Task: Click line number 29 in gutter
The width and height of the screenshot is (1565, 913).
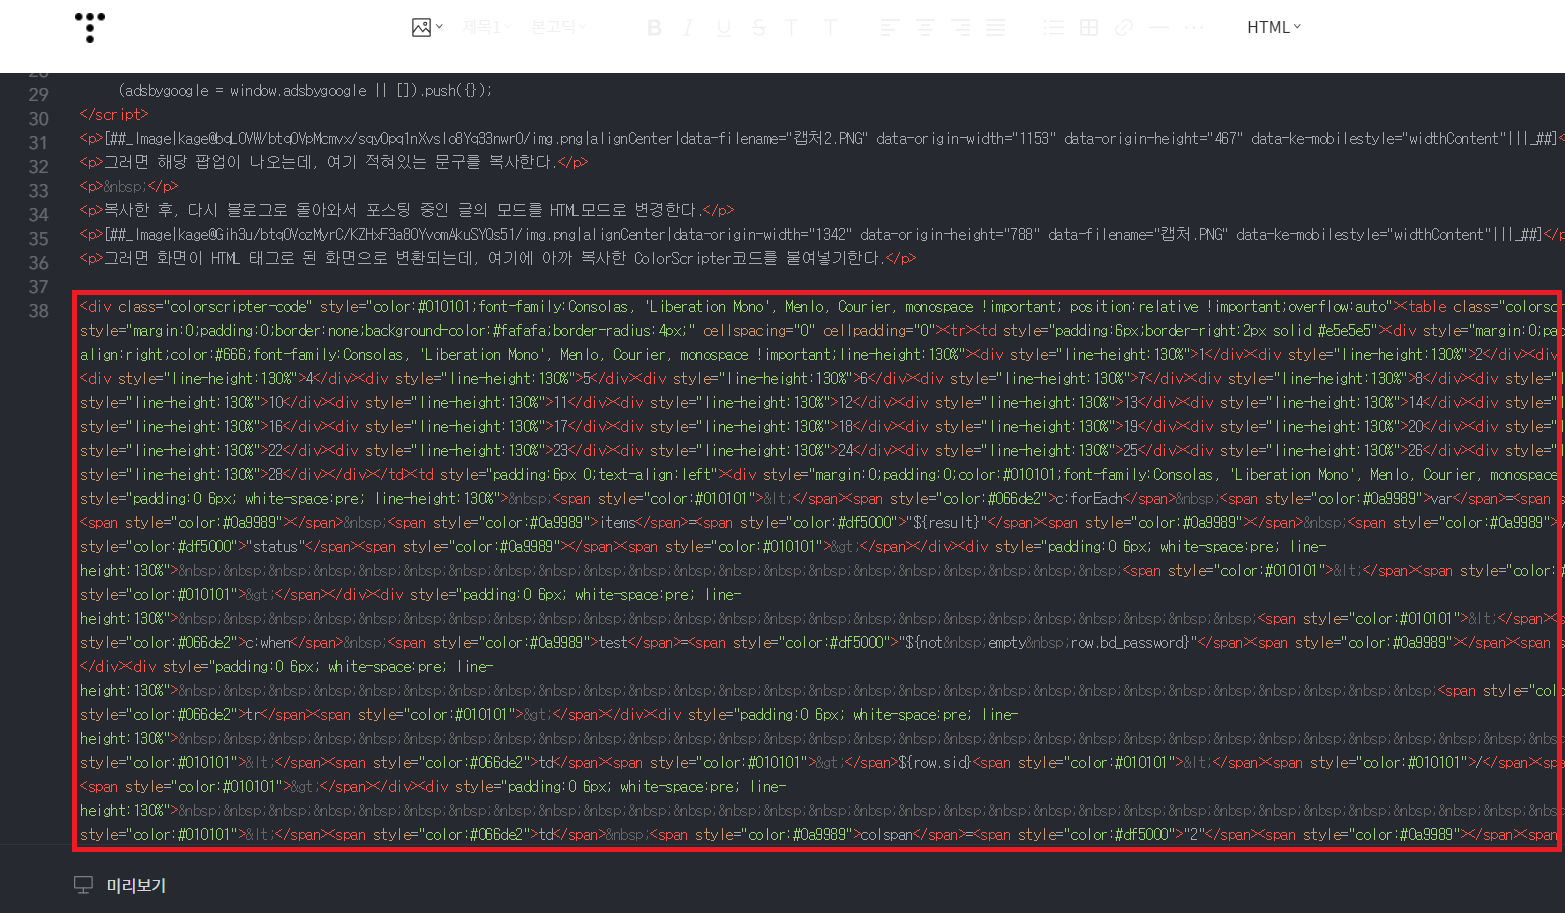Action: point(38,95)
